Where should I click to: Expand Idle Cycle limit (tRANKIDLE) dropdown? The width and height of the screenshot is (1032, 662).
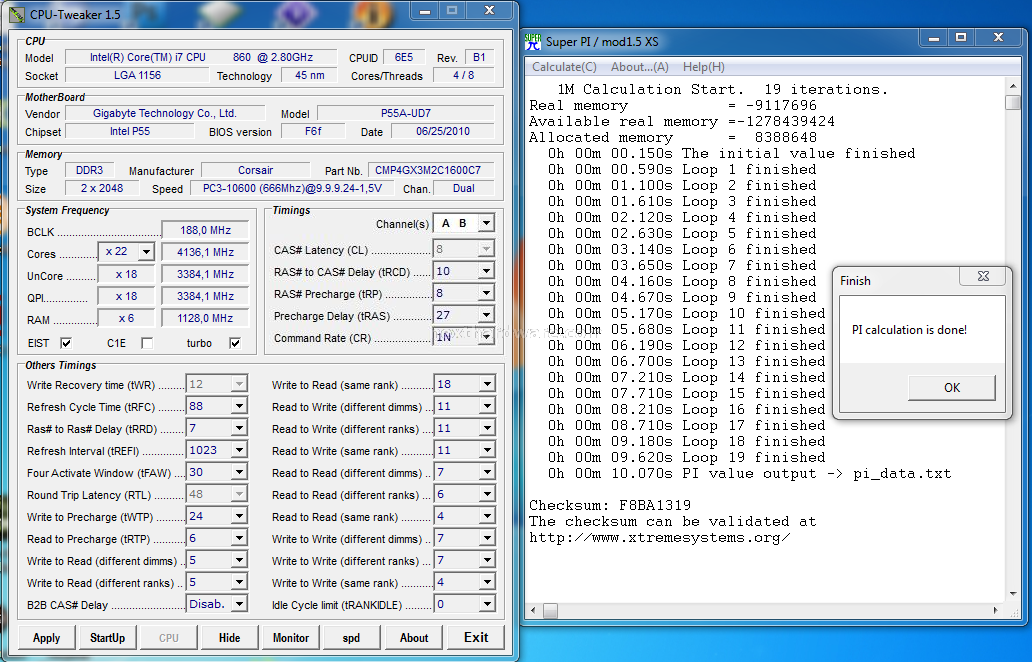[486, 603]
